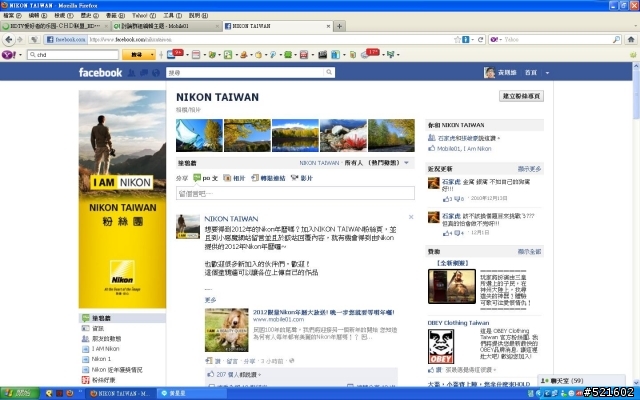Open the File menu in Firefox

point(12,16)
